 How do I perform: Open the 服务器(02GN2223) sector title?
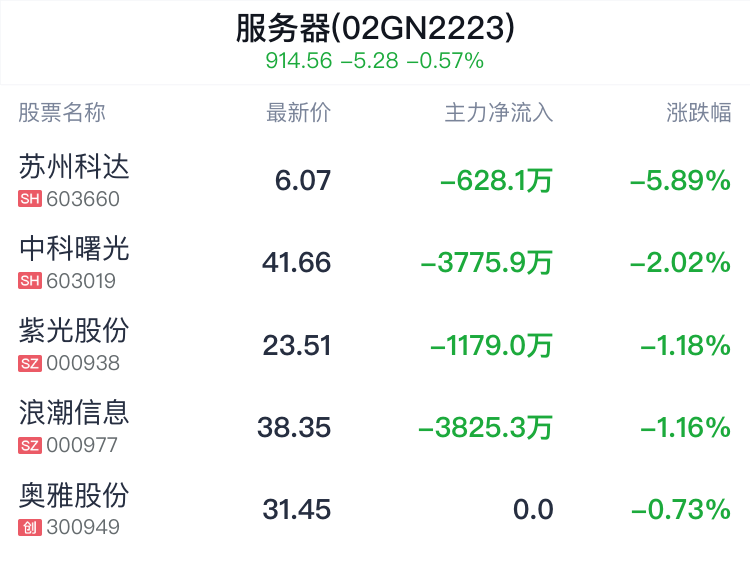(x=375, y=28)
